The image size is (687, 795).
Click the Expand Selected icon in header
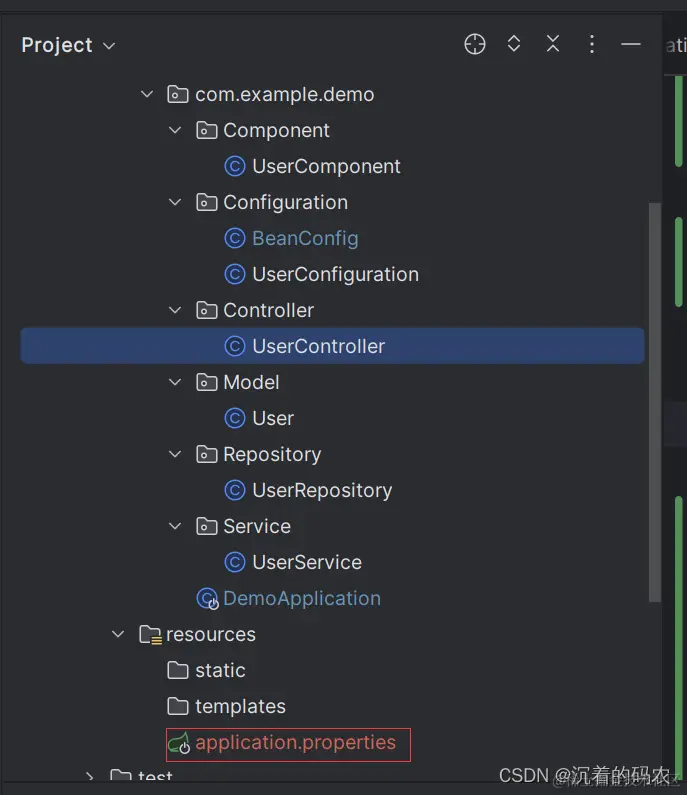click(514, 44)
